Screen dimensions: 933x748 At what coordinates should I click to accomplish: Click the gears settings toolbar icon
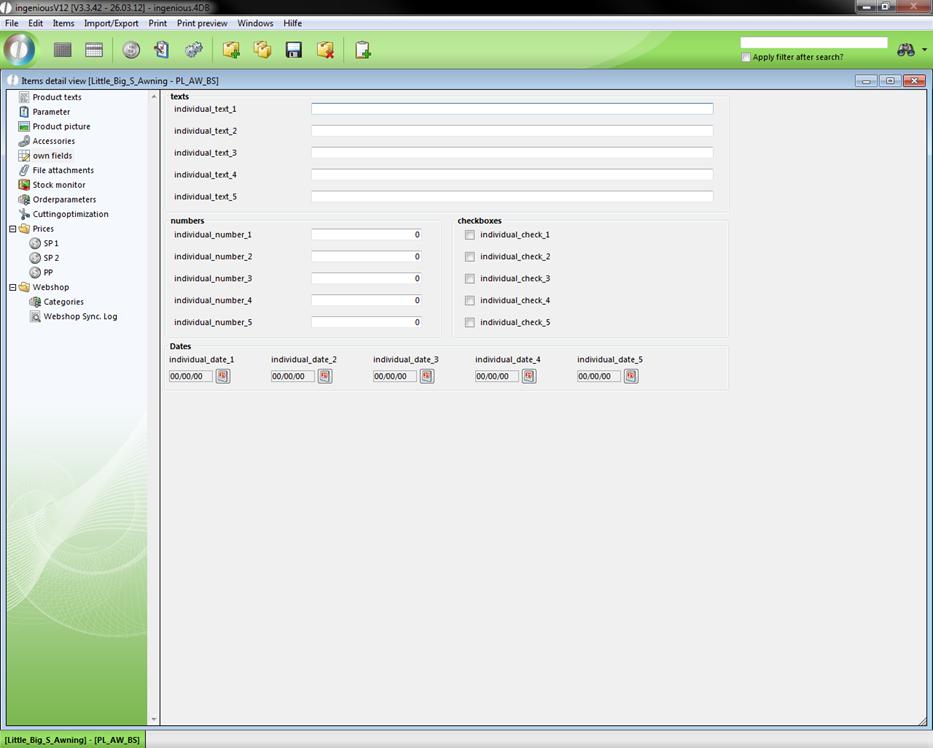[x=194, y=50]
